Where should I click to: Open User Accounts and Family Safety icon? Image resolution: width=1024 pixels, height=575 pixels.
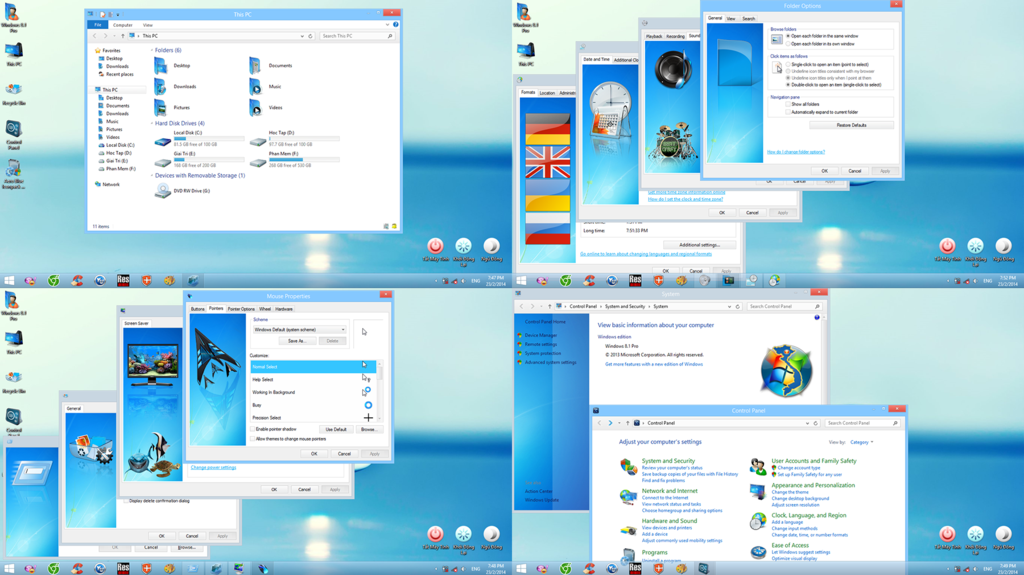pyautogui.click(x=758, y=467)
